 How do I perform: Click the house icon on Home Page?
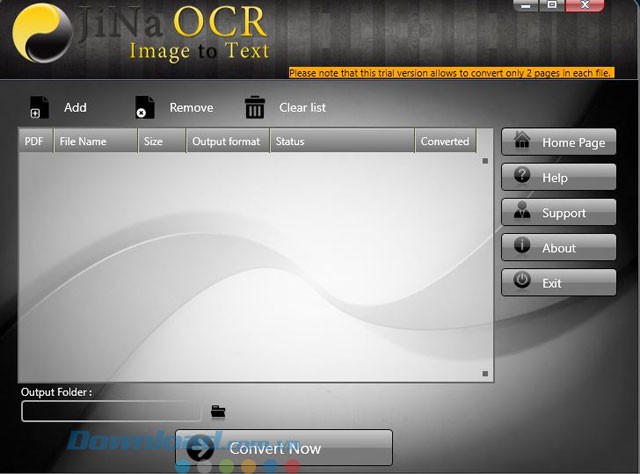(x=522, y=139)
